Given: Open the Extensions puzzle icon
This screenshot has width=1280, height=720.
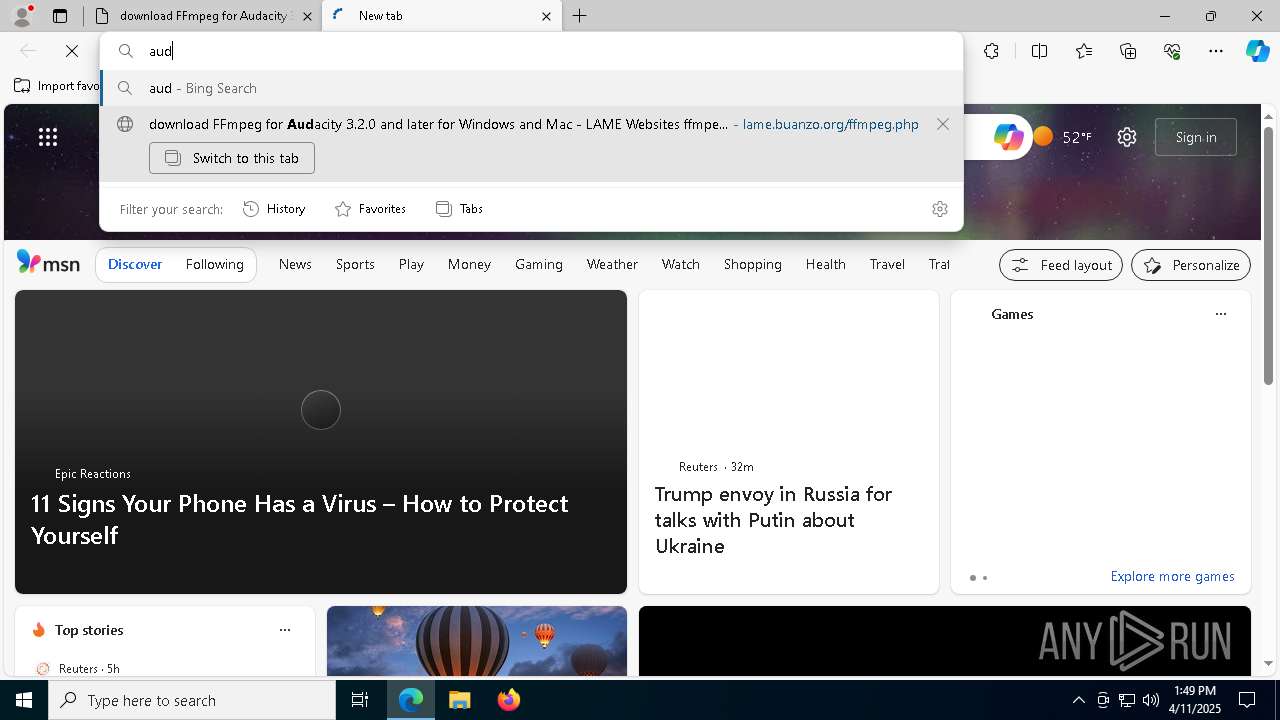Looking at the screenshot, I should pos(991,51).
